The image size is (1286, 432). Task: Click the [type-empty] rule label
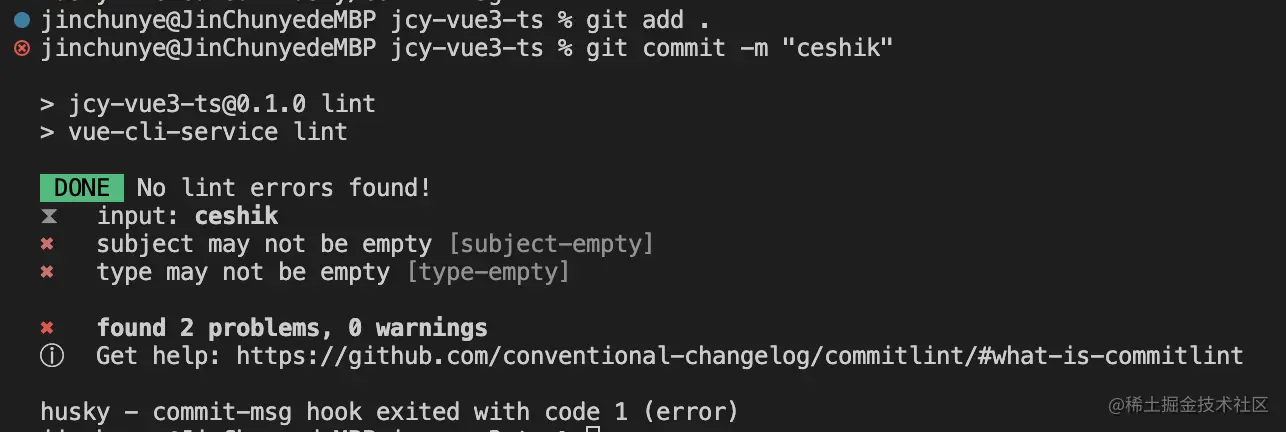[x=488, y=272]
